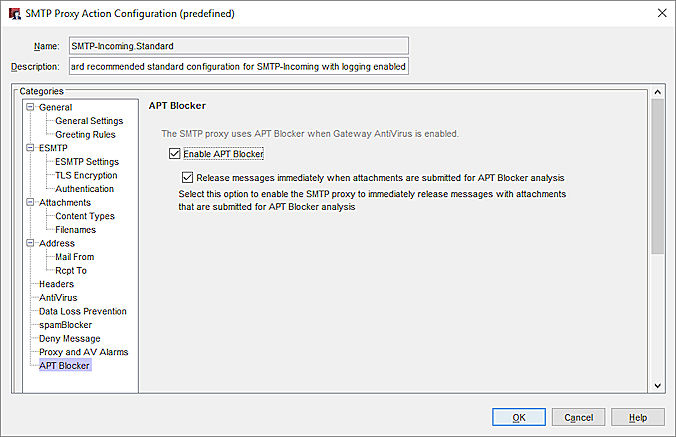Open Content Types under Attachments
Screen dimensions: 676x437
tap(85, 216)
